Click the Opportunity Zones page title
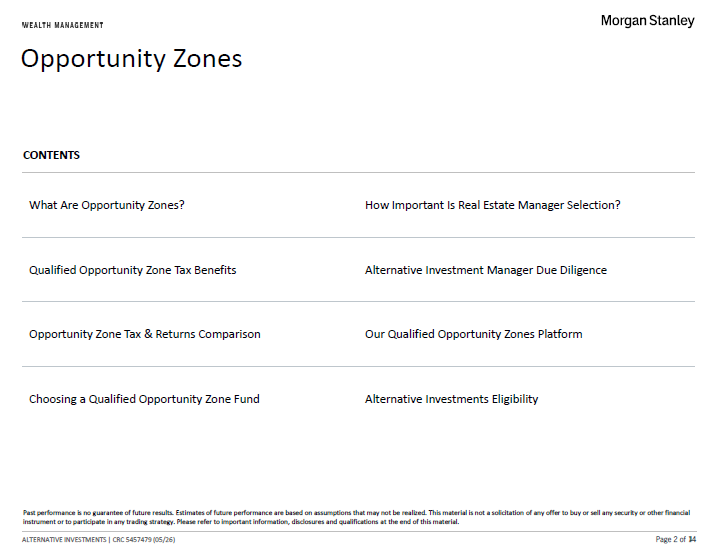 pos(132,58)
